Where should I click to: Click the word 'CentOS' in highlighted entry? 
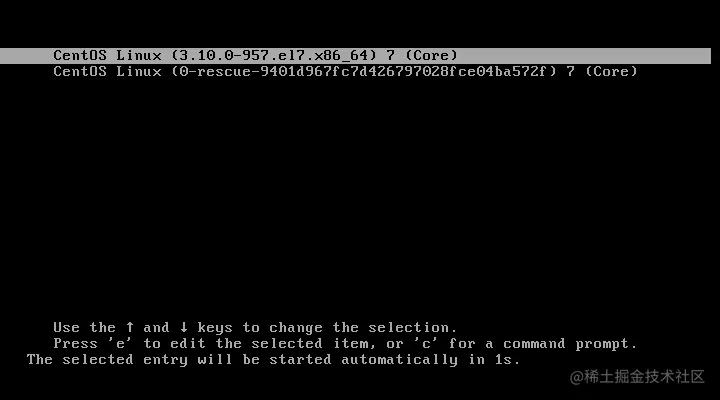pyautogui.click(x=80, y=56)
